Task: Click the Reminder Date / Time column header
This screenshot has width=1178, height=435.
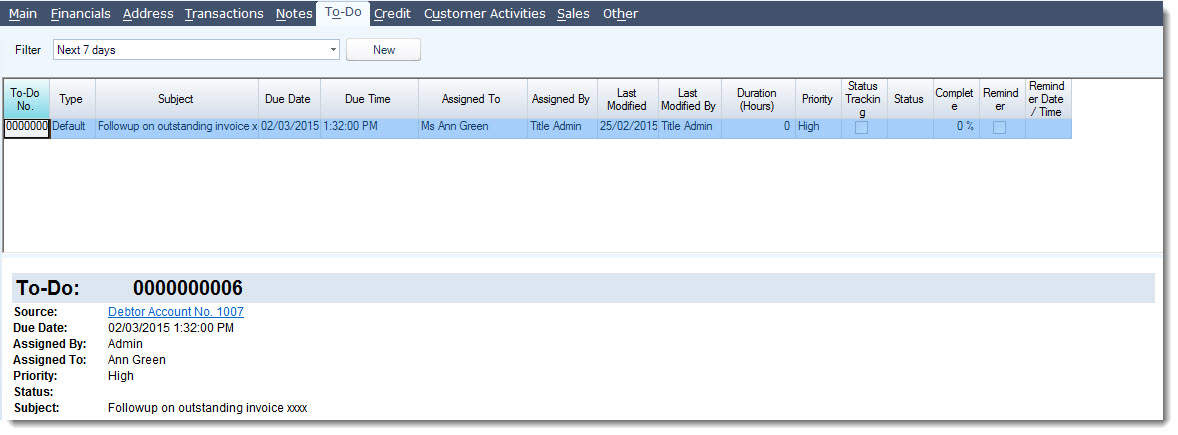Action: click(x=1047, y=98)
